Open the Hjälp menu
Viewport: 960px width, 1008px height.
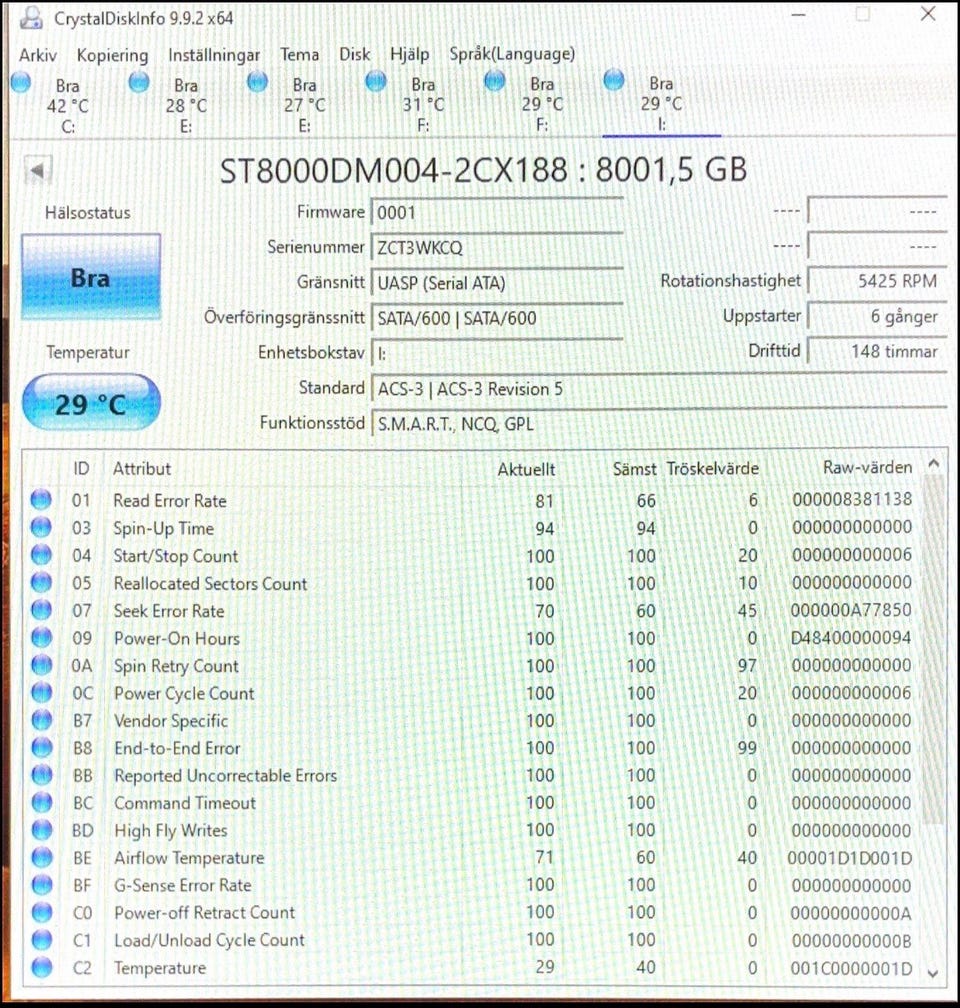coord(409,54)
